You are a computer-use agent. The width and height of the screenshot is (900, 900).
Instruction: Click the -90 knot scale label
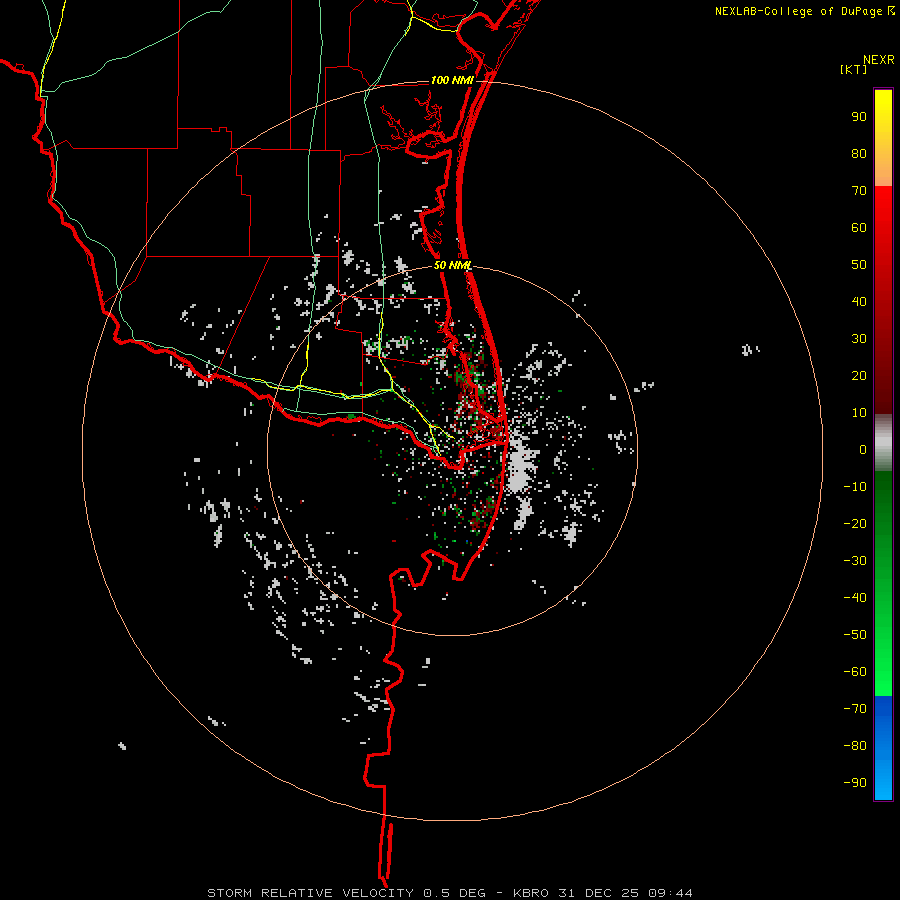pyautogui.click(x=855, y=783)
